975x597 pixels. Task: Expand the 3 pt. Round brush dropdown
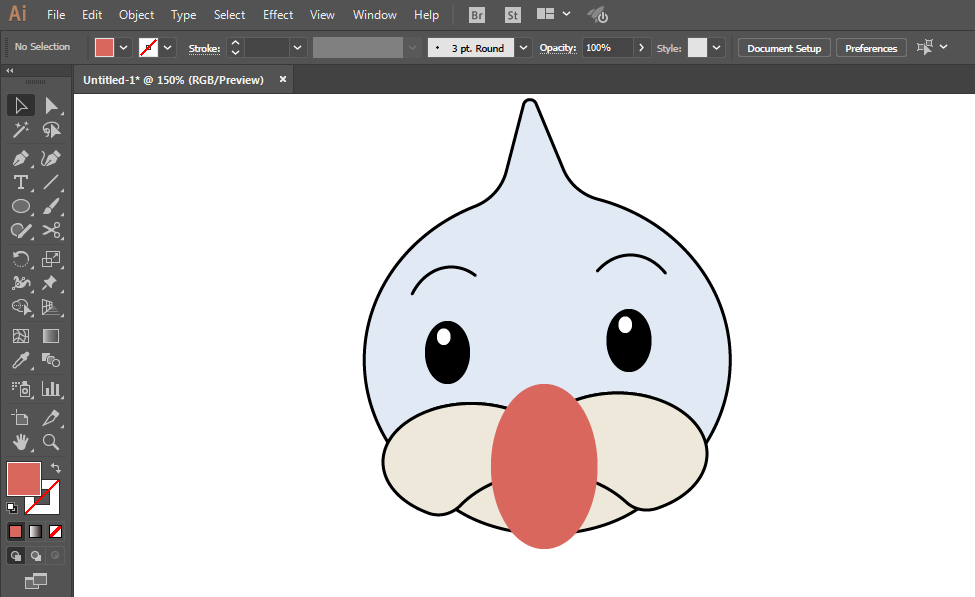(524, 47)
